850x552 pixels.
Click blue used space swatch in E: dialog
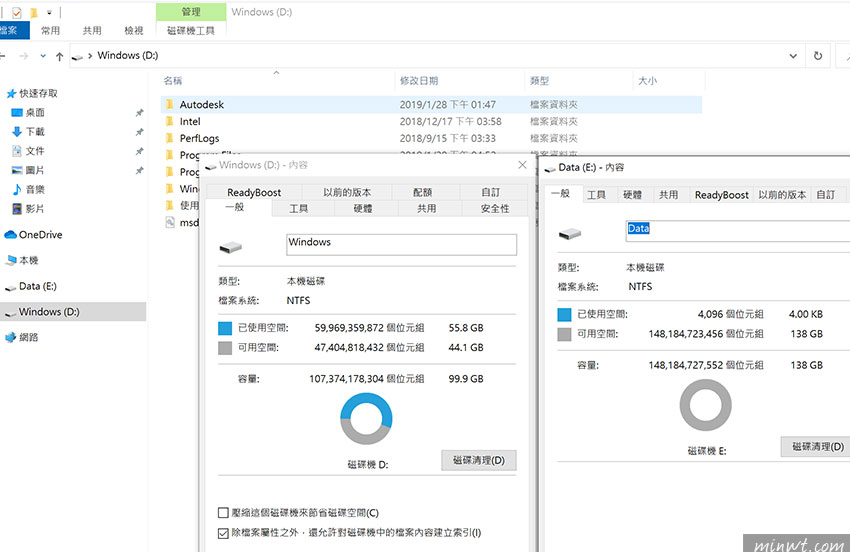[x=564, y=314]
